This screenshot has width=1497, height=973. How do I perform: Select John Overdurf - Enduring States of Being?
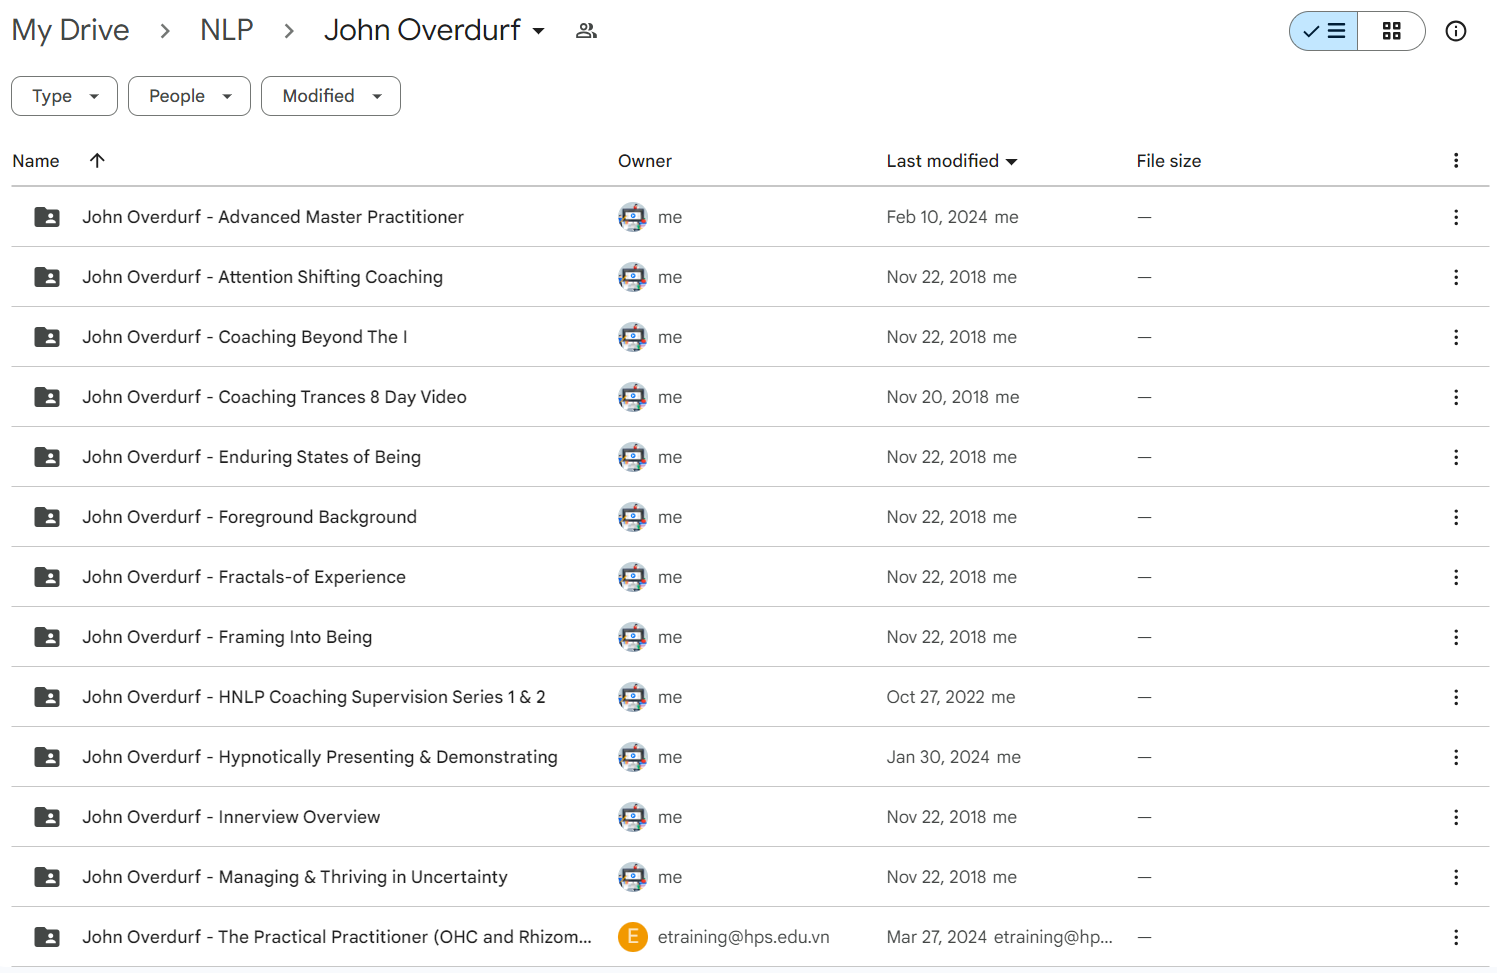click(x=251, y=457)
